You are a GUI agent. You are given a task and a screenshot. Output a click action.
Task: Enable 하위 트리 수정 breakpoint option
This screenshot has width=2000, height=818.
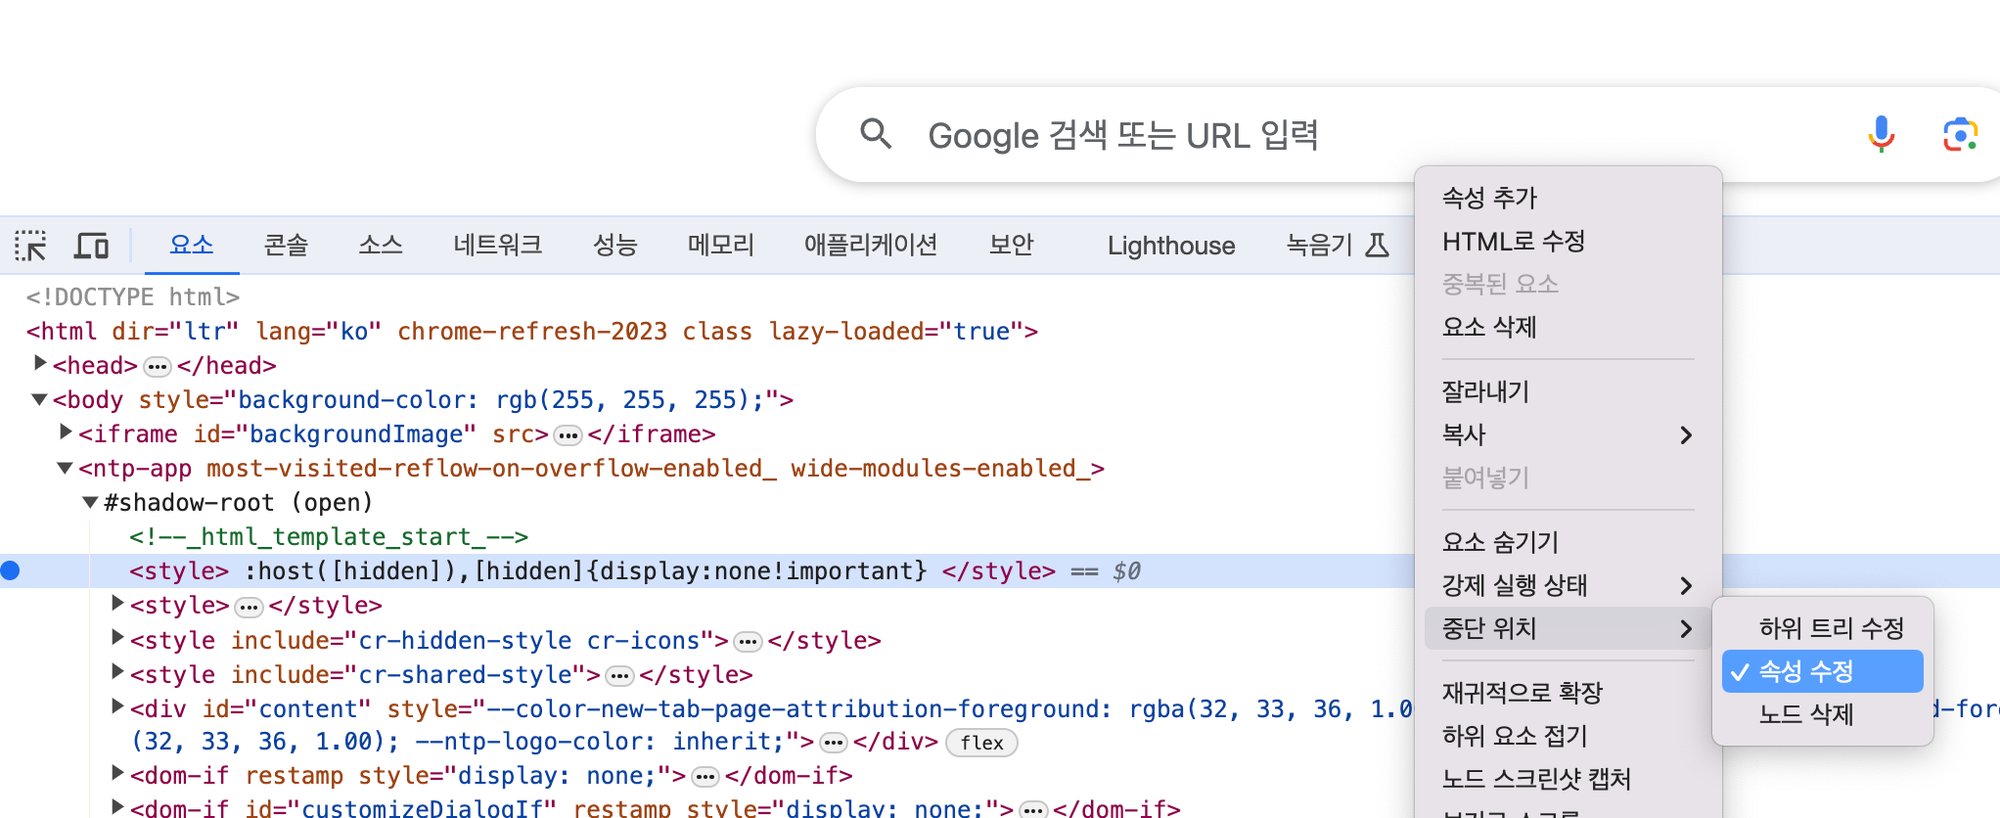coord(1822,628)
